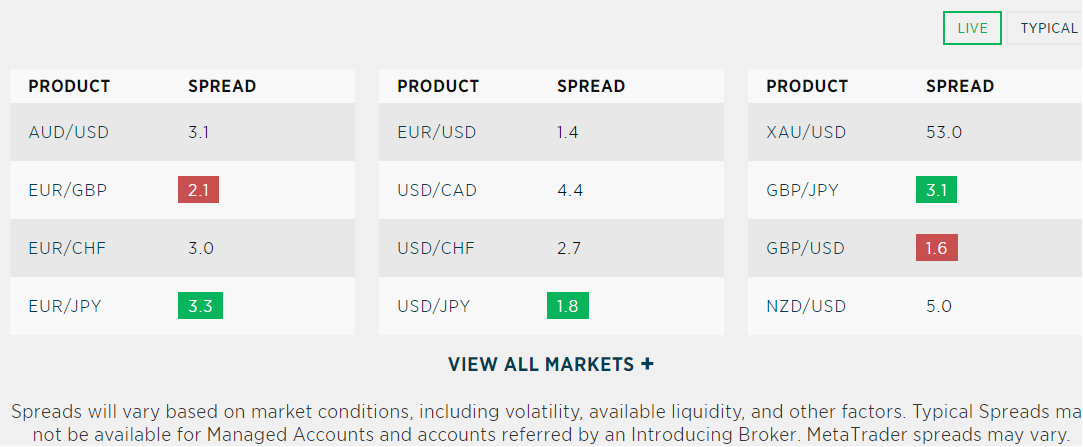Image resolution: width=1083 pixels, height=447 pixels.
Task: Select the EUR/GBP product name
Action: 68,190
